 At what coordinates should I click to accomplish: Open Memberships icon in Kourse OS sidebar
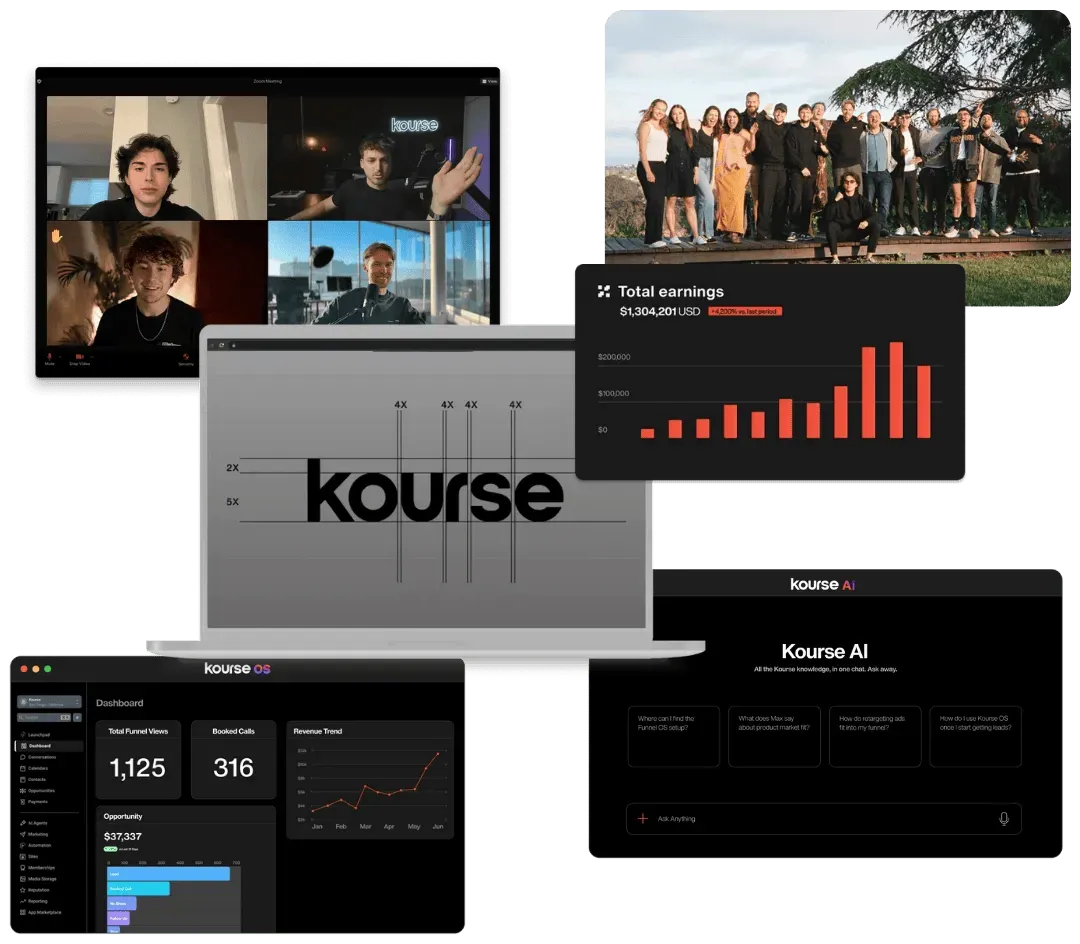point(23,868)
